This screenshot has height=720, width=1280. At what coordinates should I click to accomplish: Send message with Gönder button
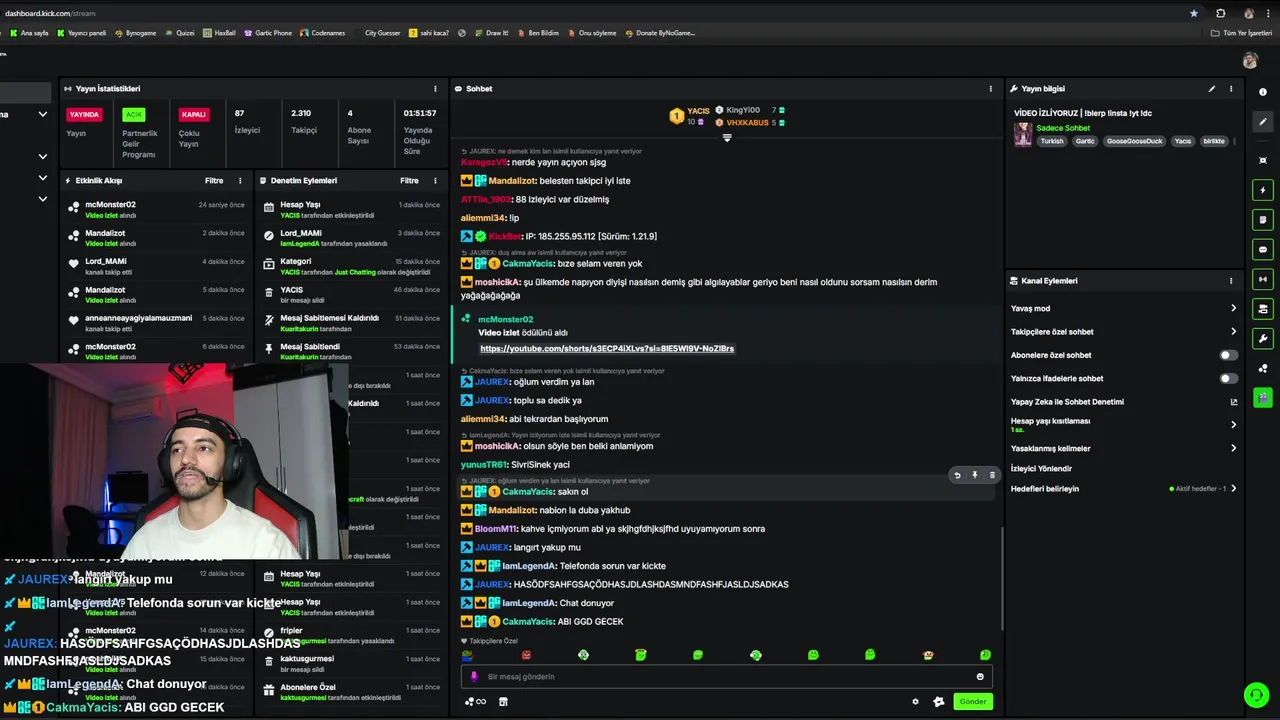[973, 702]
